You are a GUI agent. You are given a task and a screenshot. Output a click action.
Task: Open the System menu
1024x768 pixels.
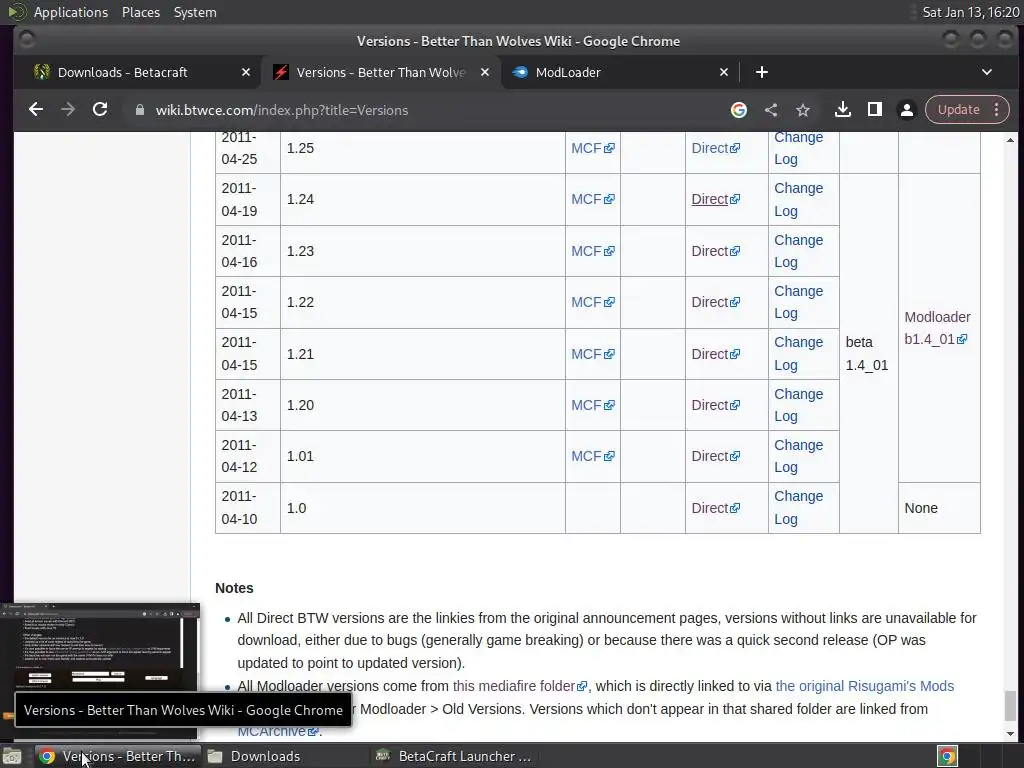195,12
